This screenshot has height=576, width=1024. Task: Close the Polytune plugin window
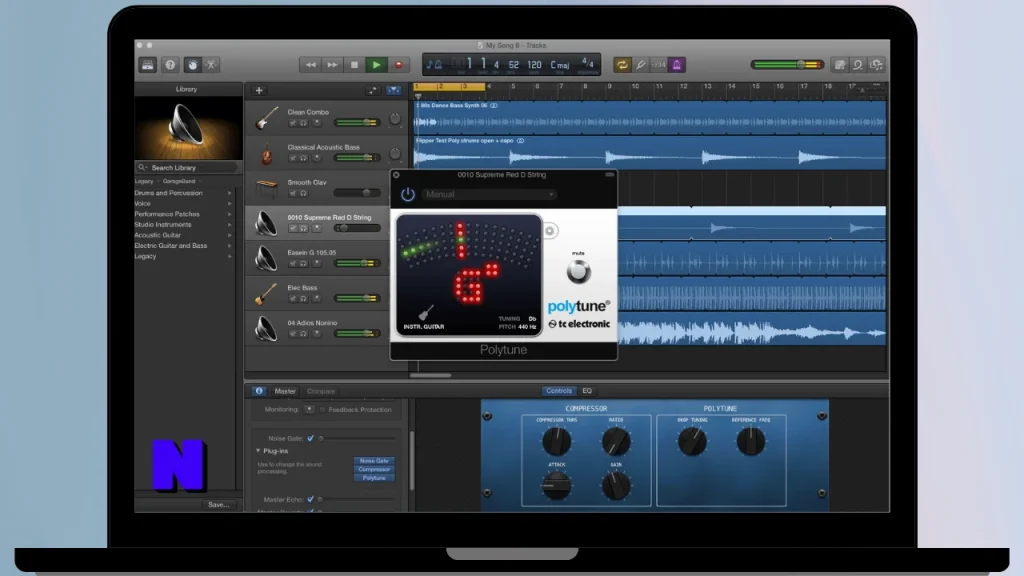click(396, 175)
